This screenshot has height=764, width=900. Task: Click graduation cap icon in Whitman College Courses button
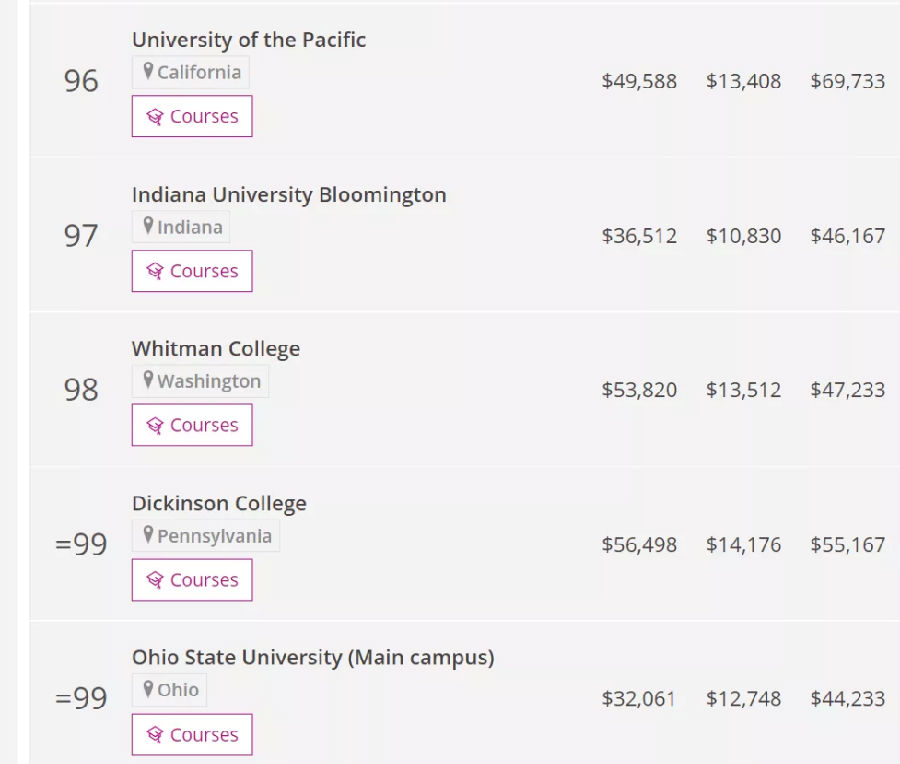[154, 426]
